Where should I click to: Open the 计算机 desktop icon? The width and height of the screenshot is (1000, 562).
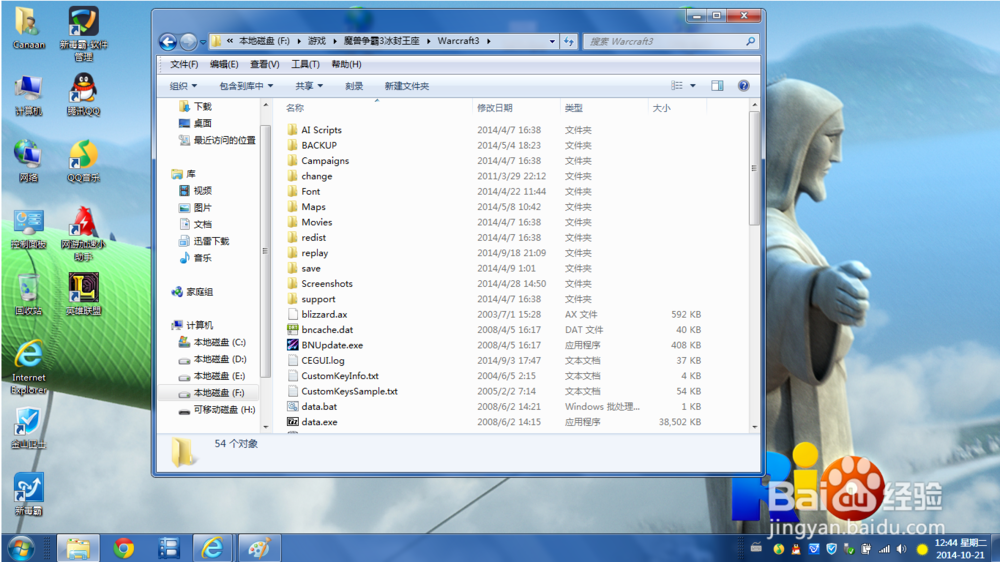29,95
